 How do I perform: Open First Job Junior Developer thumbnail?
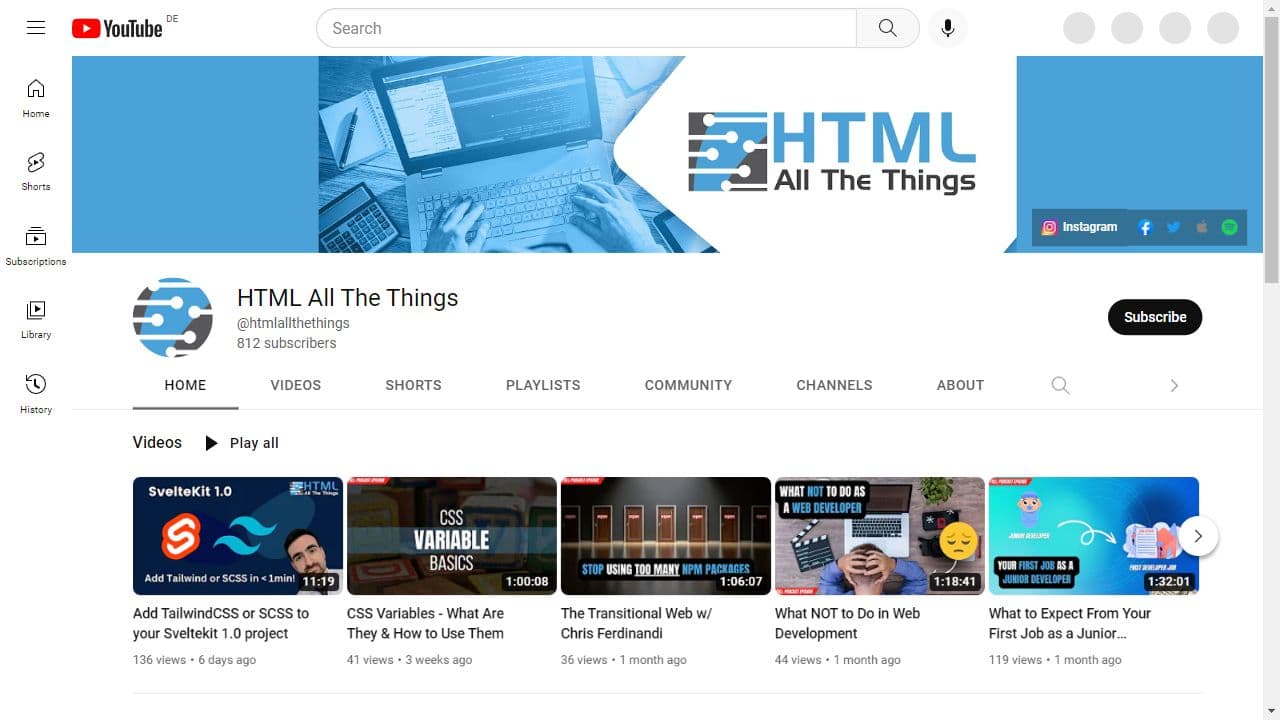(x=1094, y=536)
